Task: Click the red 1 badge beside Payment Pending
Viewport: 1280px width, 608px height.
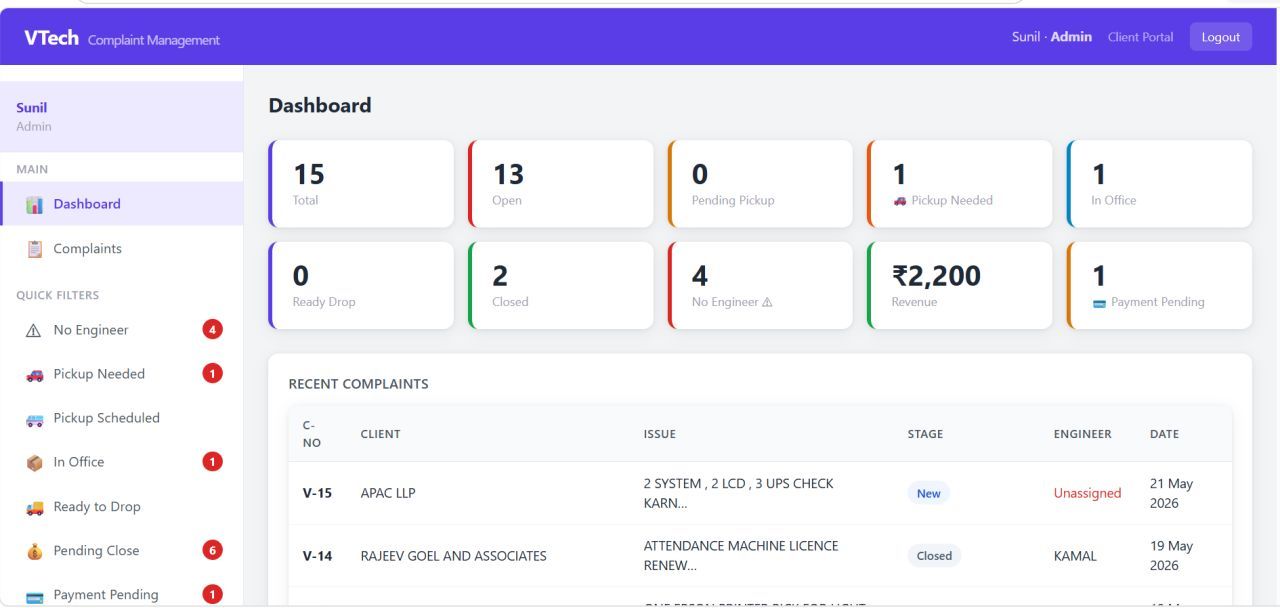Action: 212,594
